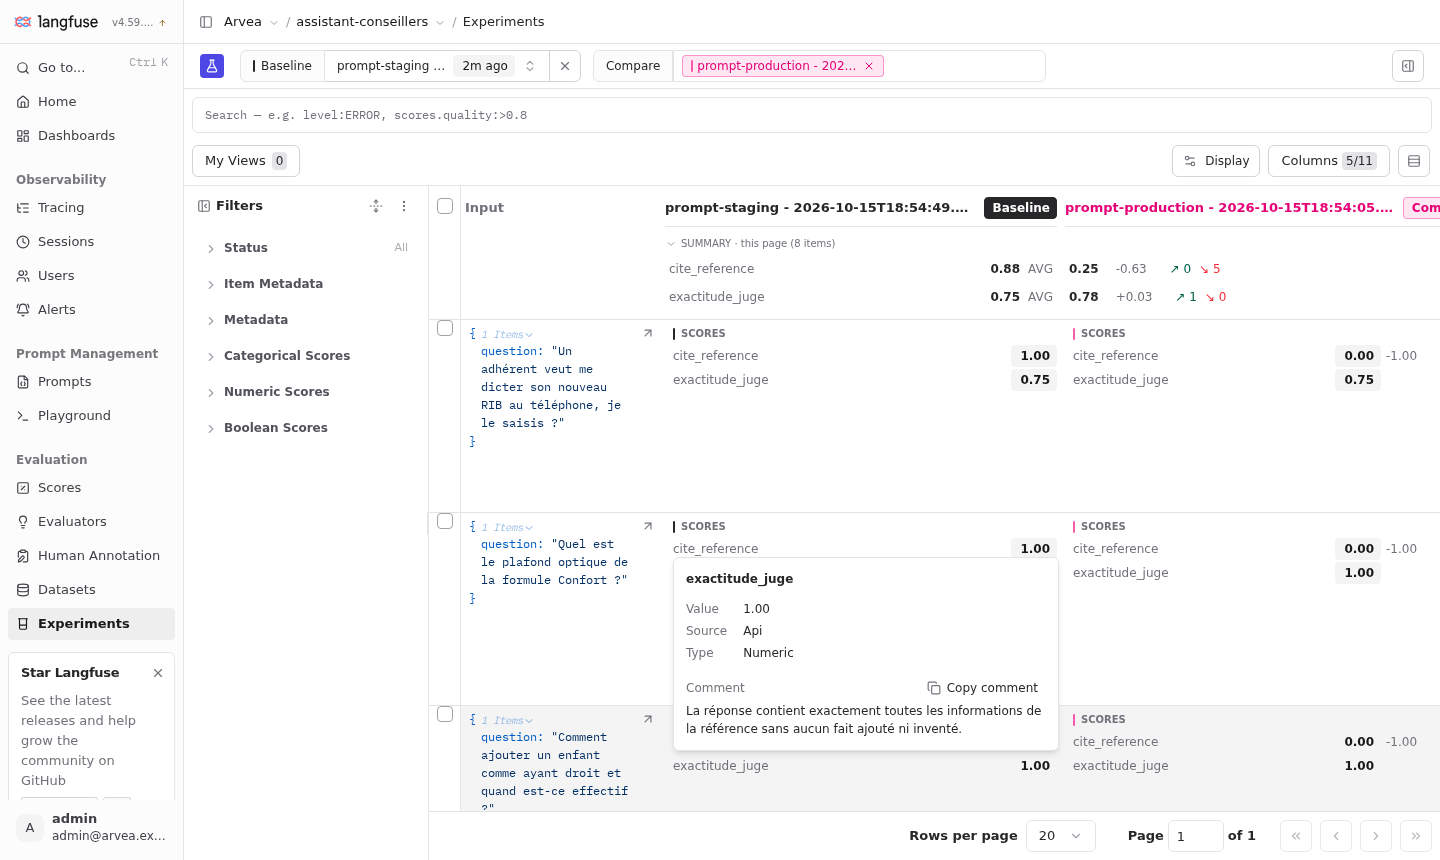The image size is (1440, 860).
Task: Expand the Categorical Scores filter
Action: click(306, 356)
